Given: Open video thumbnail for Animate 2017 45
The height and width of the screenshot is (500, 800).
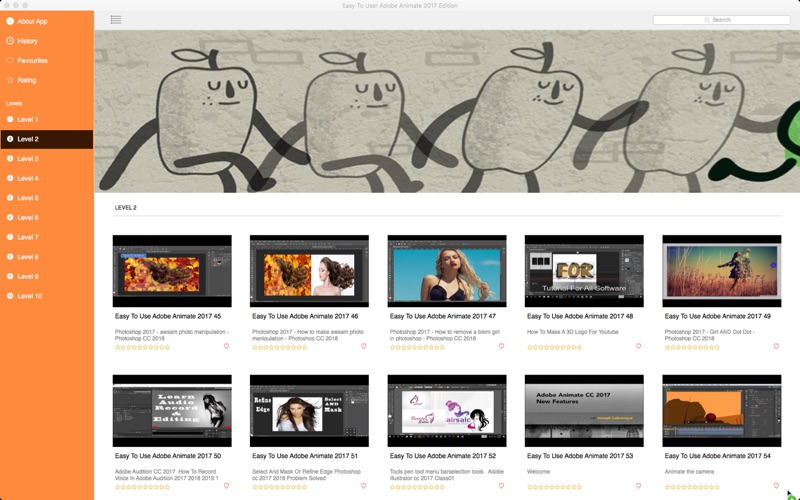Looking at the screenshot, I should [x=172, y=271].
